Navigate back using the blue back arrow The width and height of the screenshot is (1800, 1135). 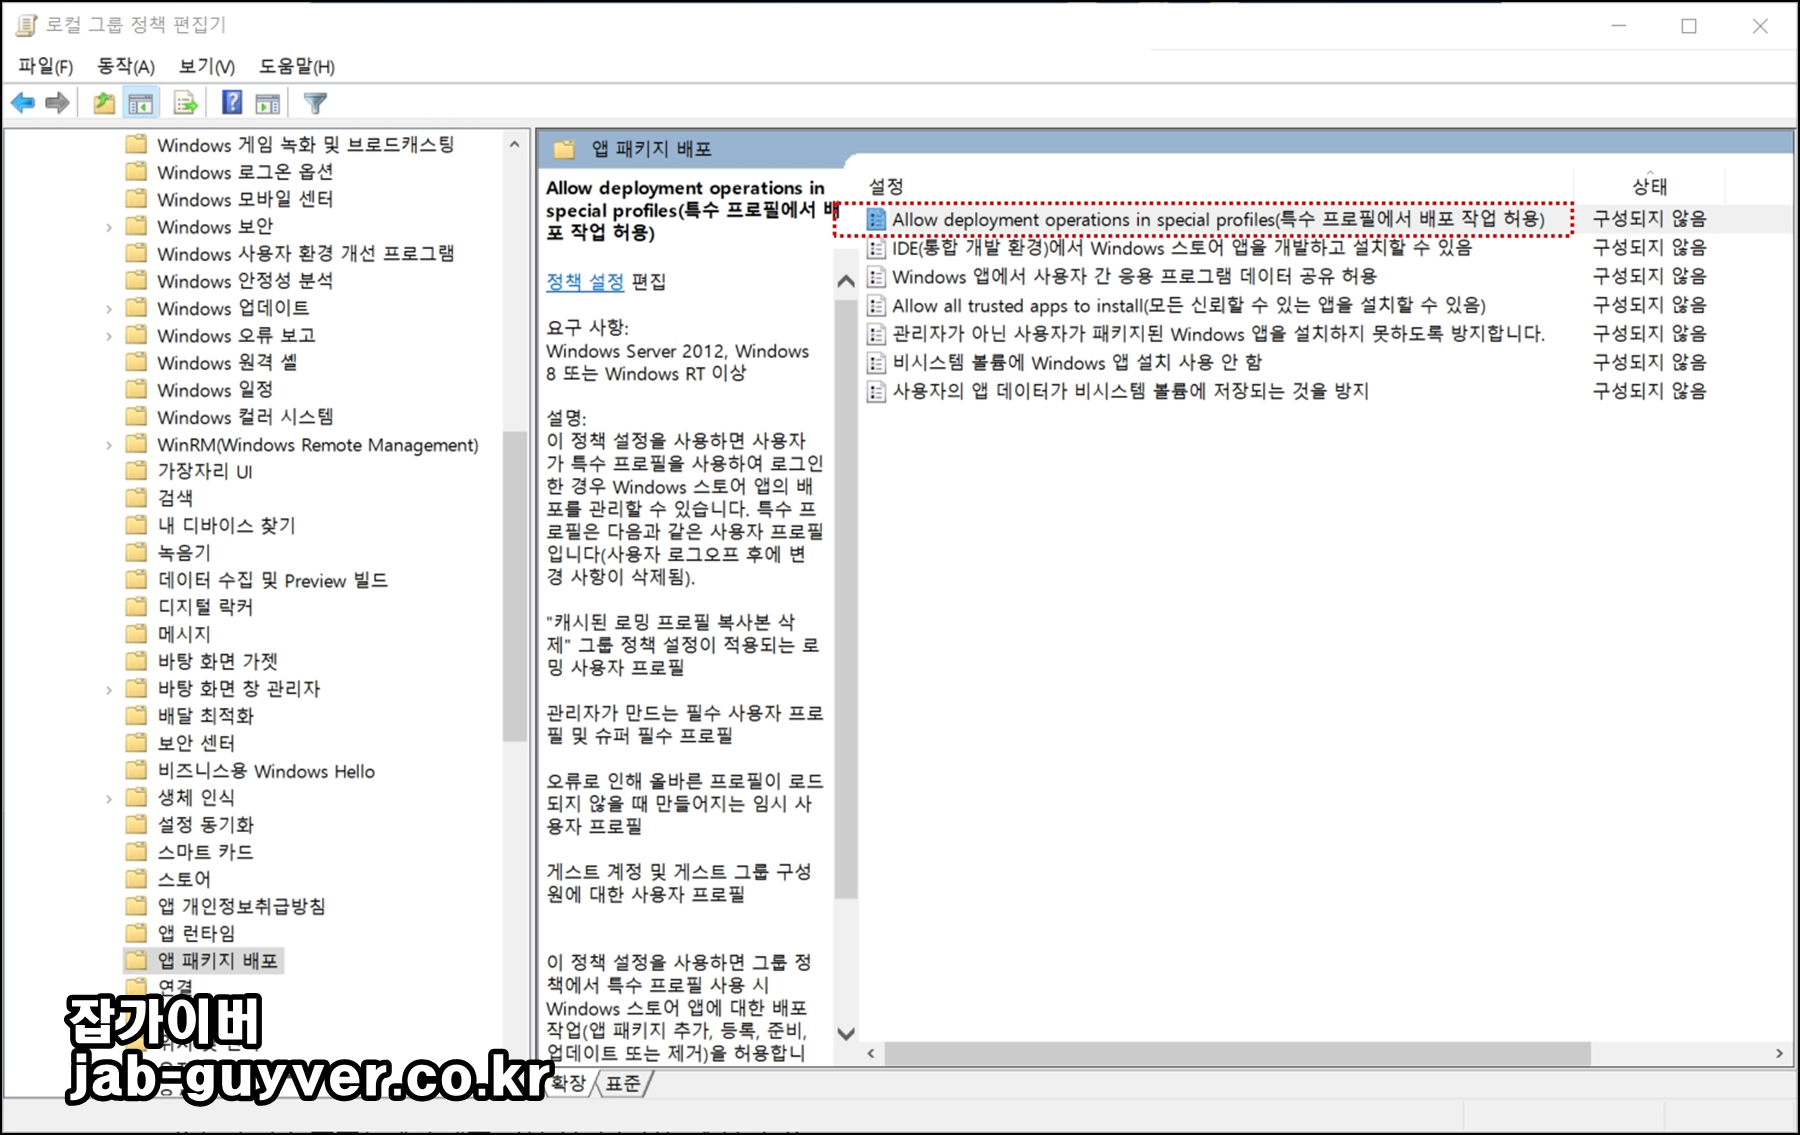pyautogui.click(x=23, y=102)
